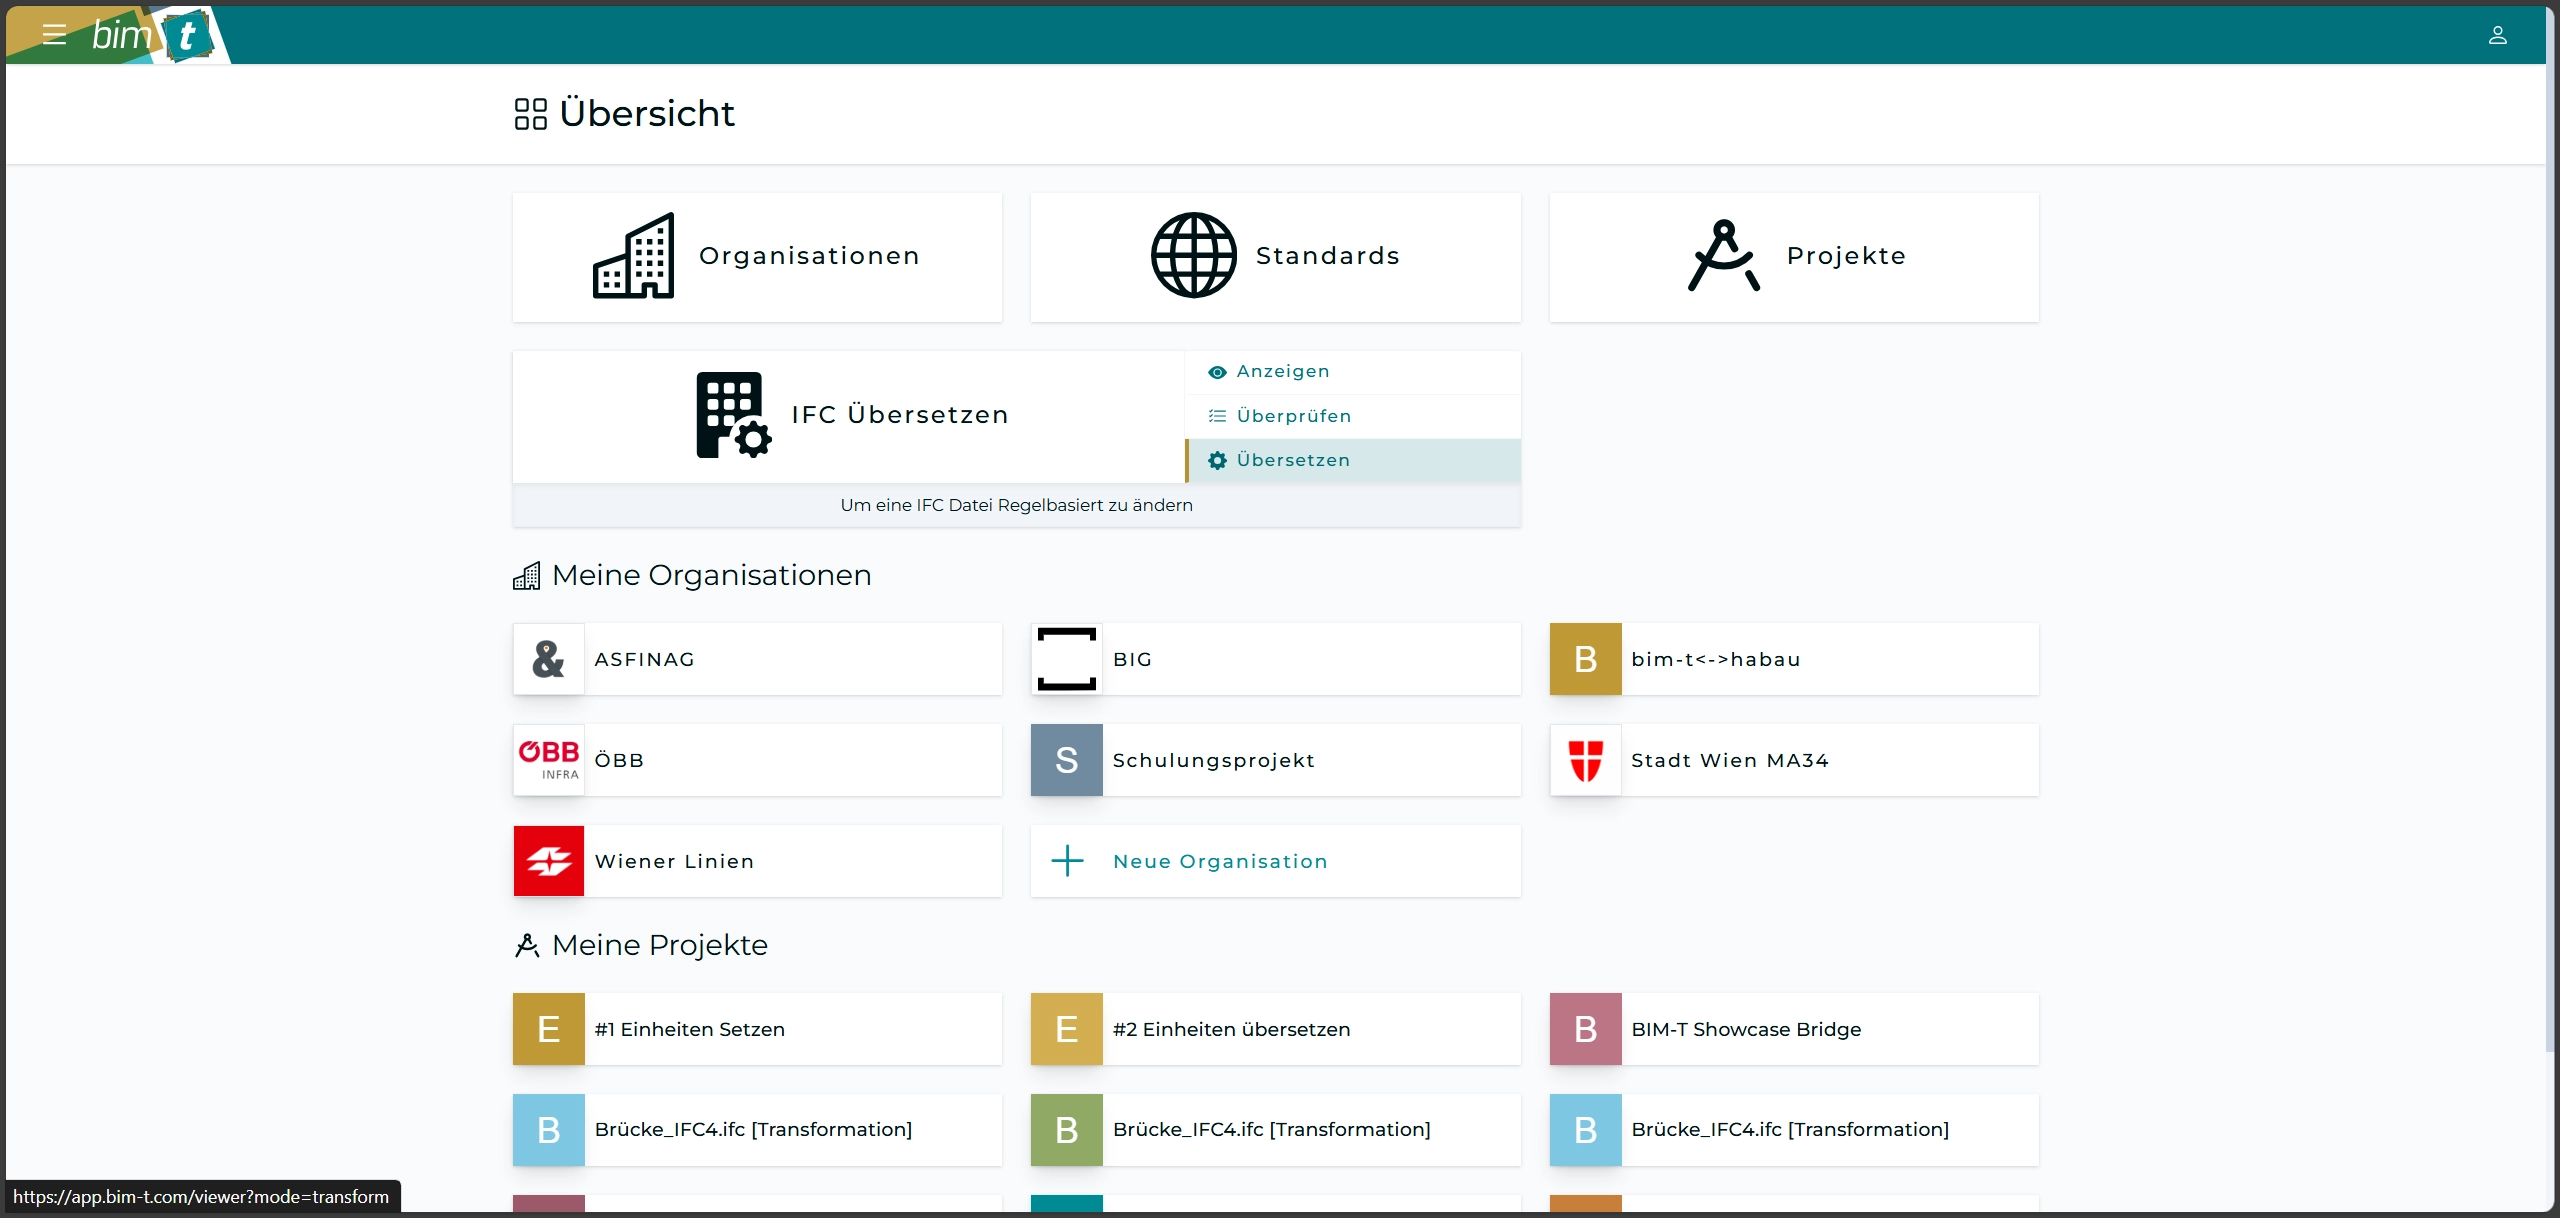2560x1218 pixels.
Task: Click the plus icon for Neue Organisation
Action: tap(1067, 861)
